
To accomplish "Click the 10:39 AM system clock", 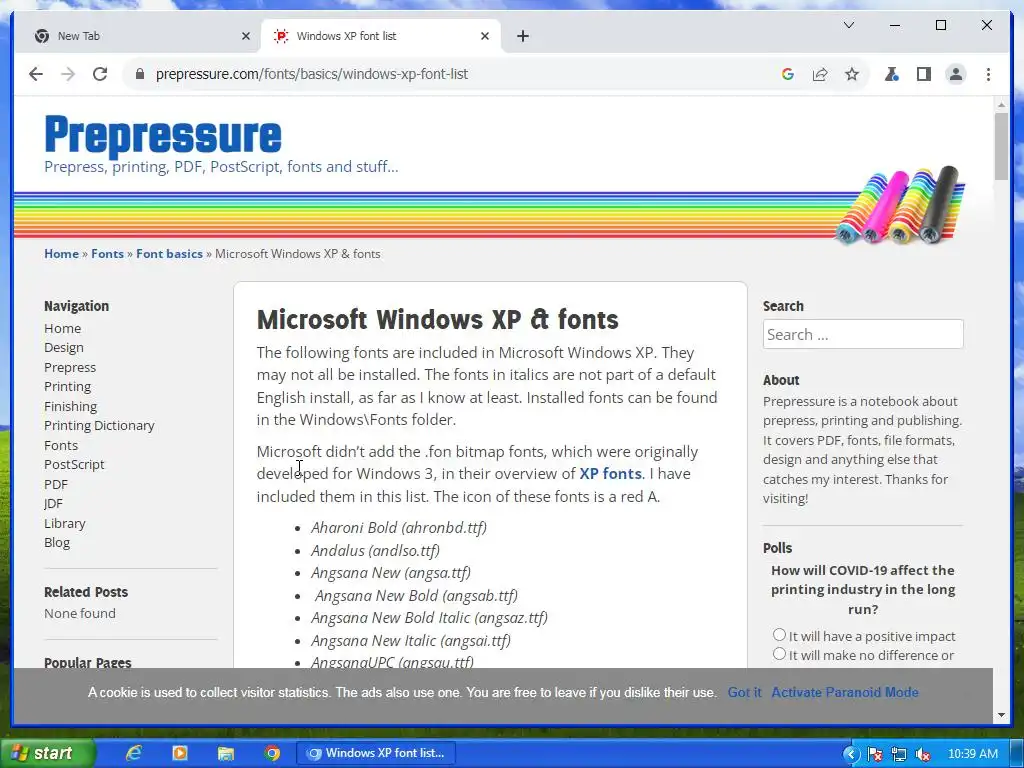I will [972, 754].
